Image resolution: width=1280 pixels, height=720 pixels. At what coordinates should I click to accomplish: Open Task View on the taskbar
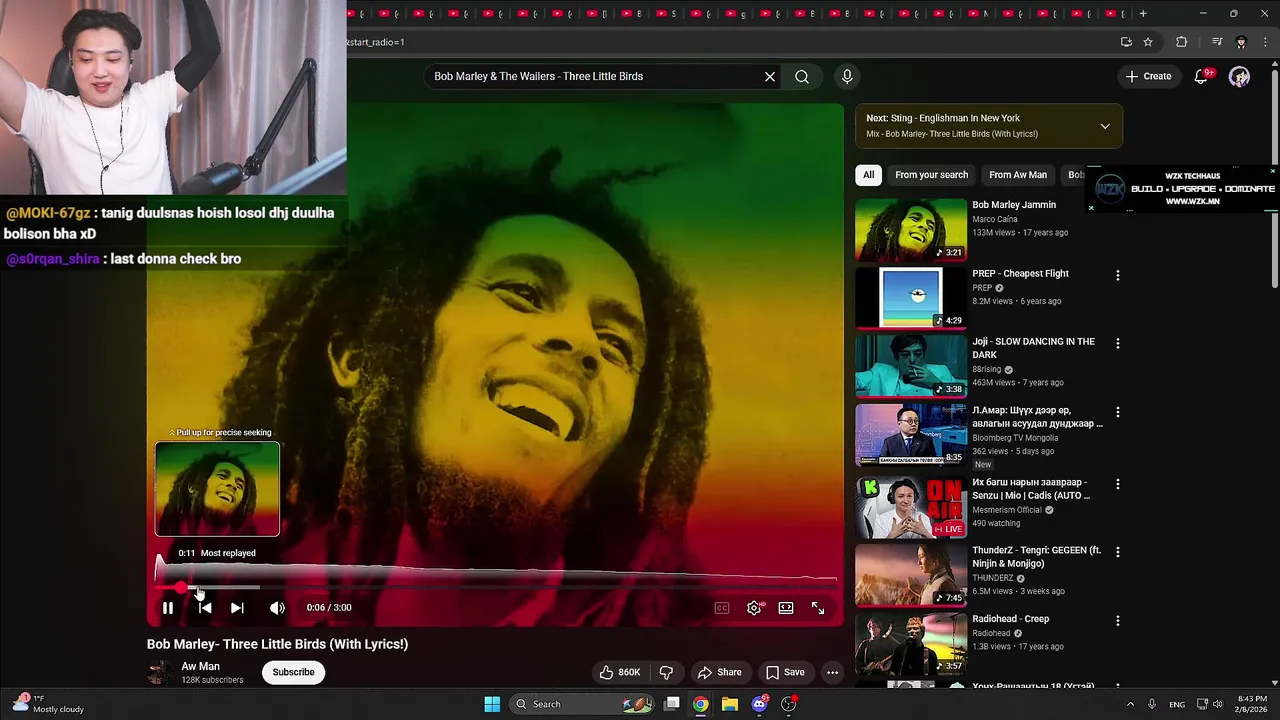click(x=672, y=704)
